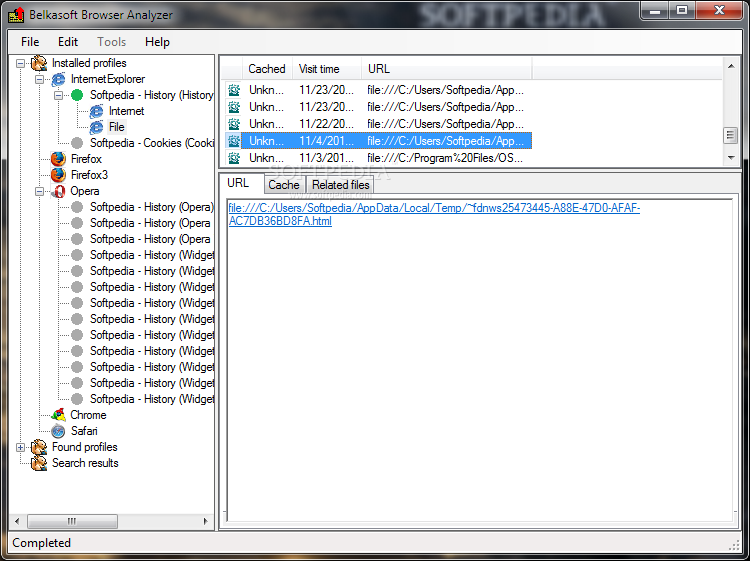
Task: Open the File menu
Action: pos(30,42)
